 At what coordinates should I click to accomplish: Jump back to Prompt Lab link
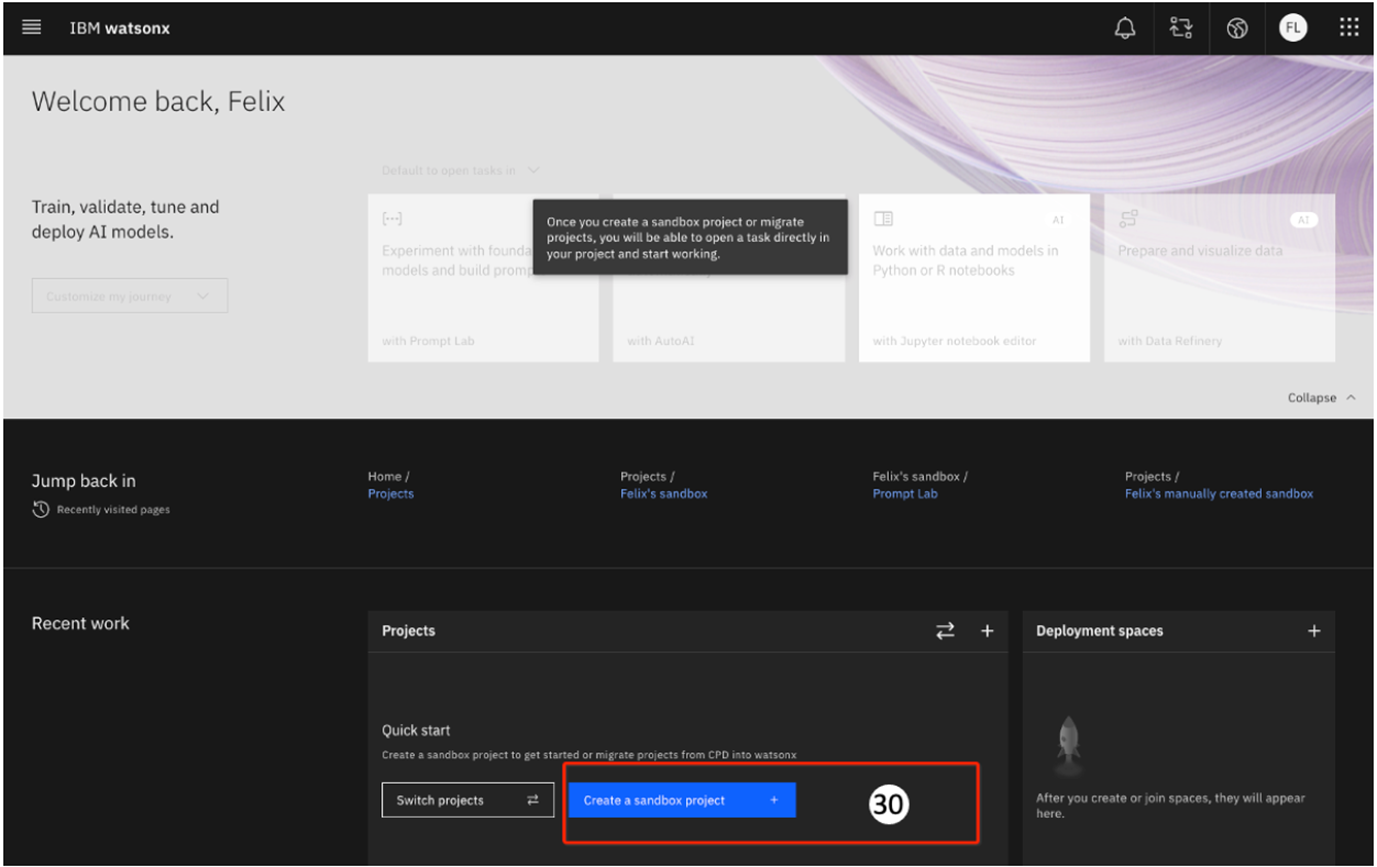[x=905, y=494]
